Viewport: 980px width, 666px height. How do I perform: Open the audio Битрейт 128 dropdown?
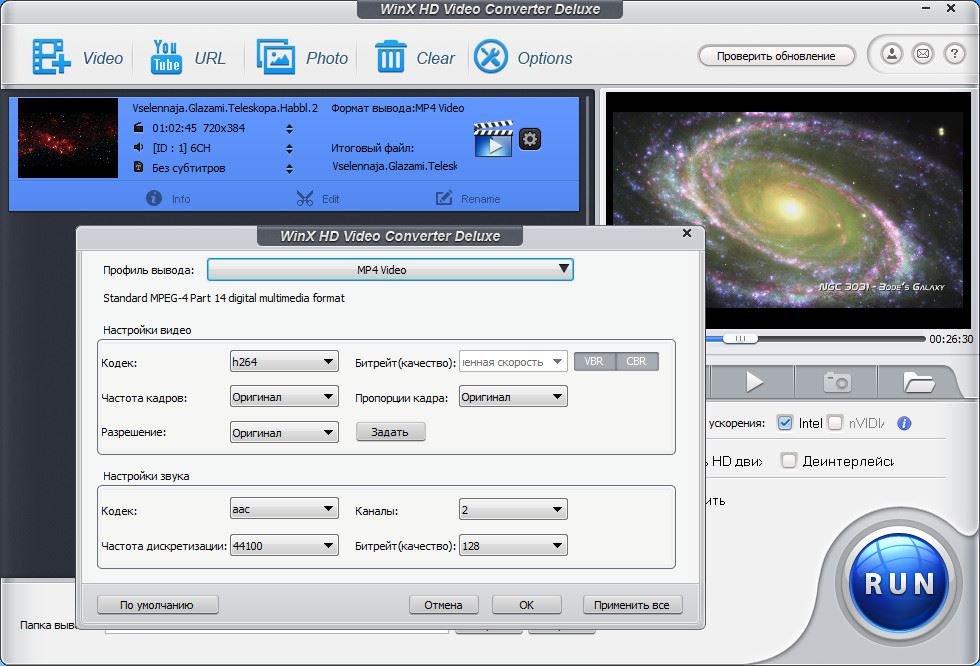(513, 545)
